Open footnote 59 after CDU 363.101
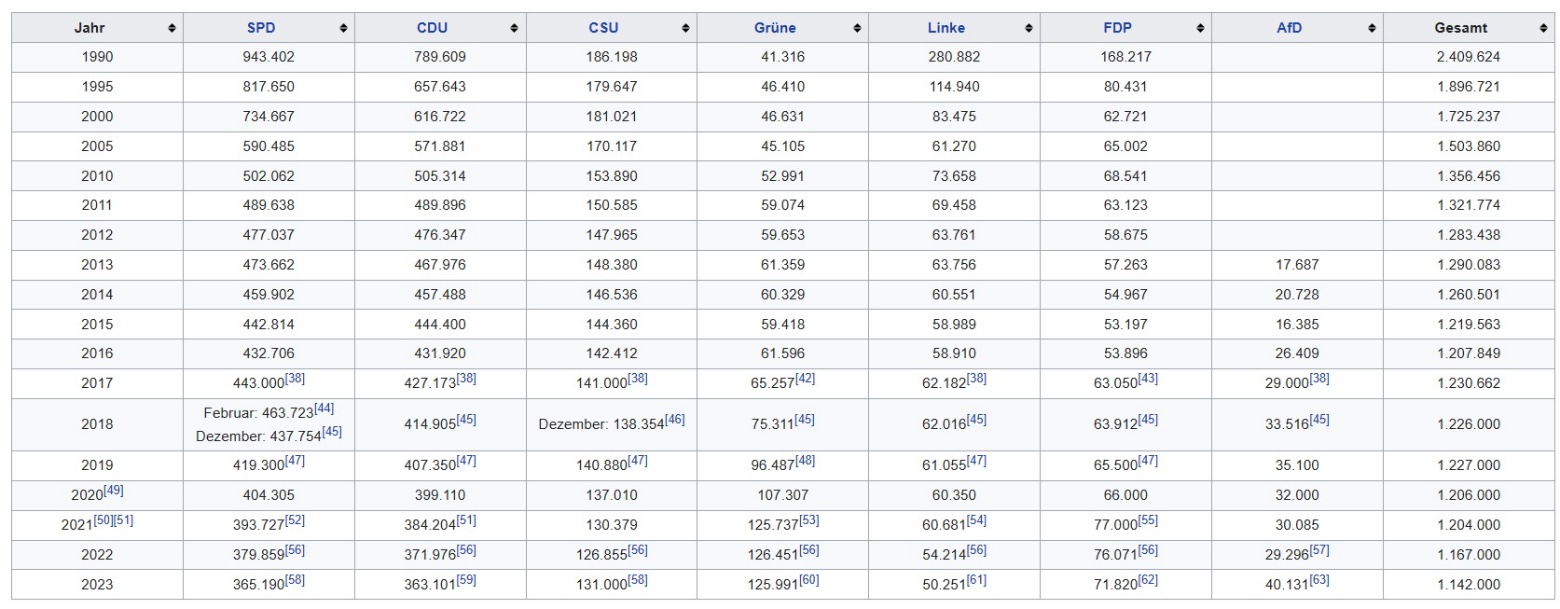1560x609 pixels. [465, 581]
